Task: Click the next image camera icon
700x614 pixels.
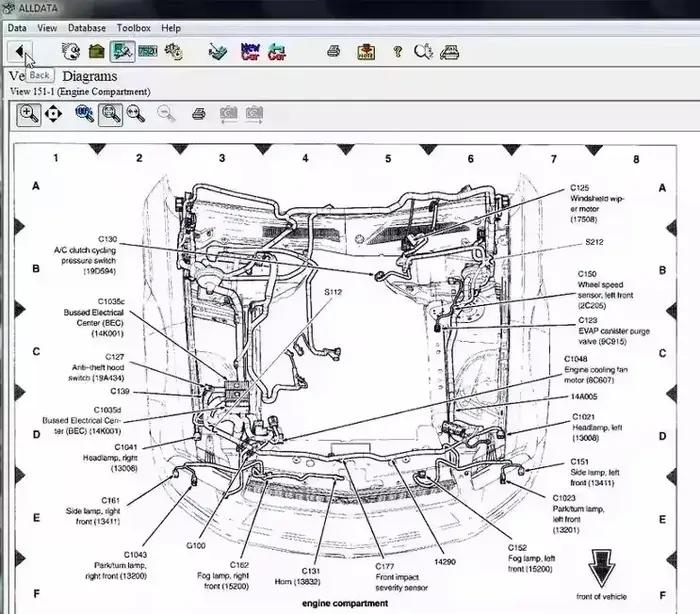Action: pyautogui.click(x=254, y=114)
